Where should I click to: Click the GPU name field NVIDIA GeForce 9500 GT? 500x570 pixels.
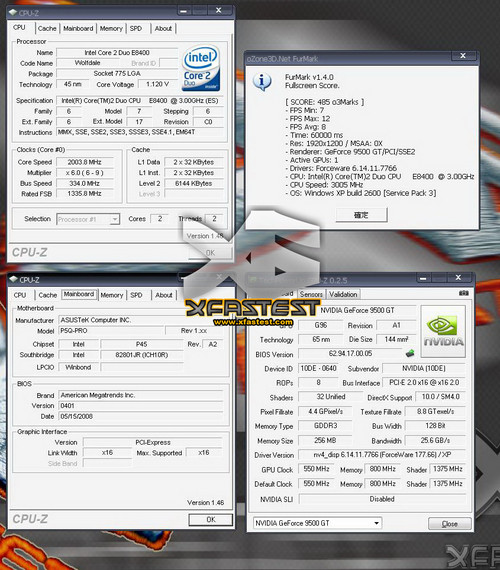[x=357, y=310]
